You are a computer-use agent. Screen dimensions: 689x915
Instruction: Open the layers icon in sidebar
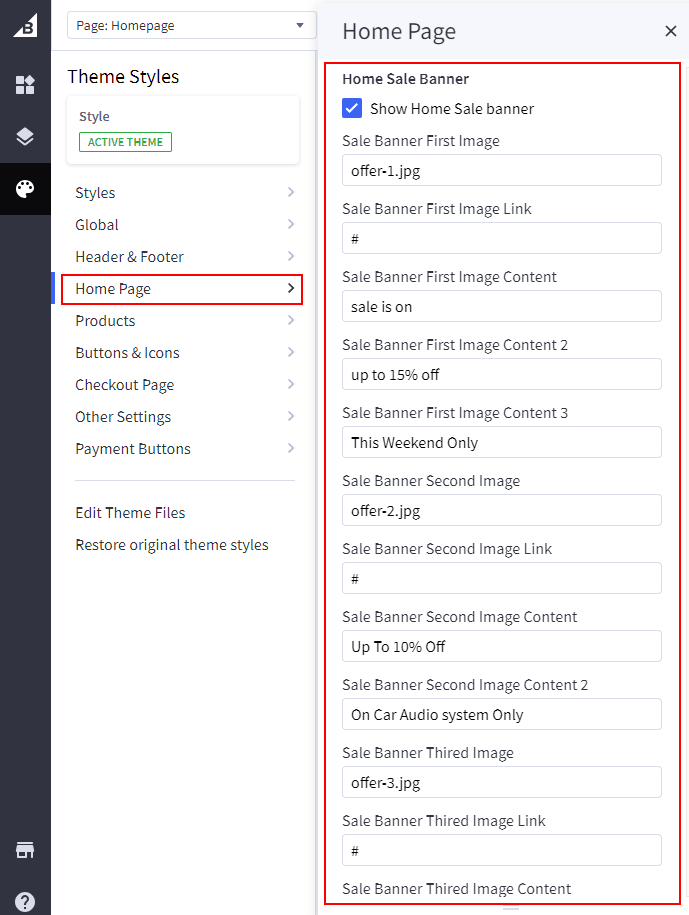pos(25,137)
